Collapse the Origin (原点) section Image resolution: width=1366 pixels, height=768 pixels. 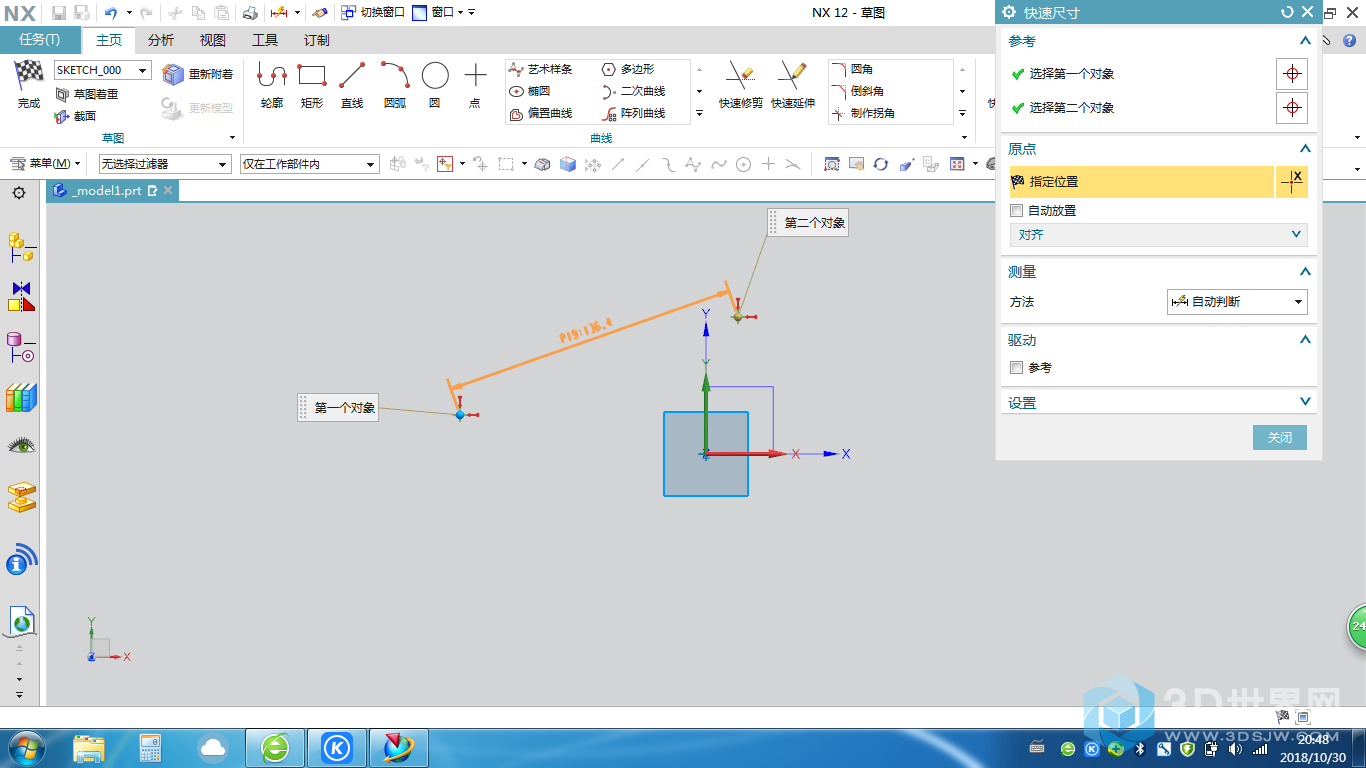pos(1304,149)
